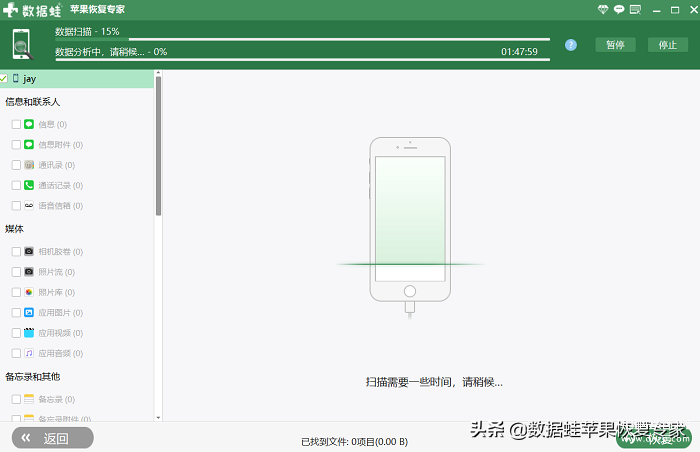Click the 信息附件 attachments icon

click(x=29, y=145)
